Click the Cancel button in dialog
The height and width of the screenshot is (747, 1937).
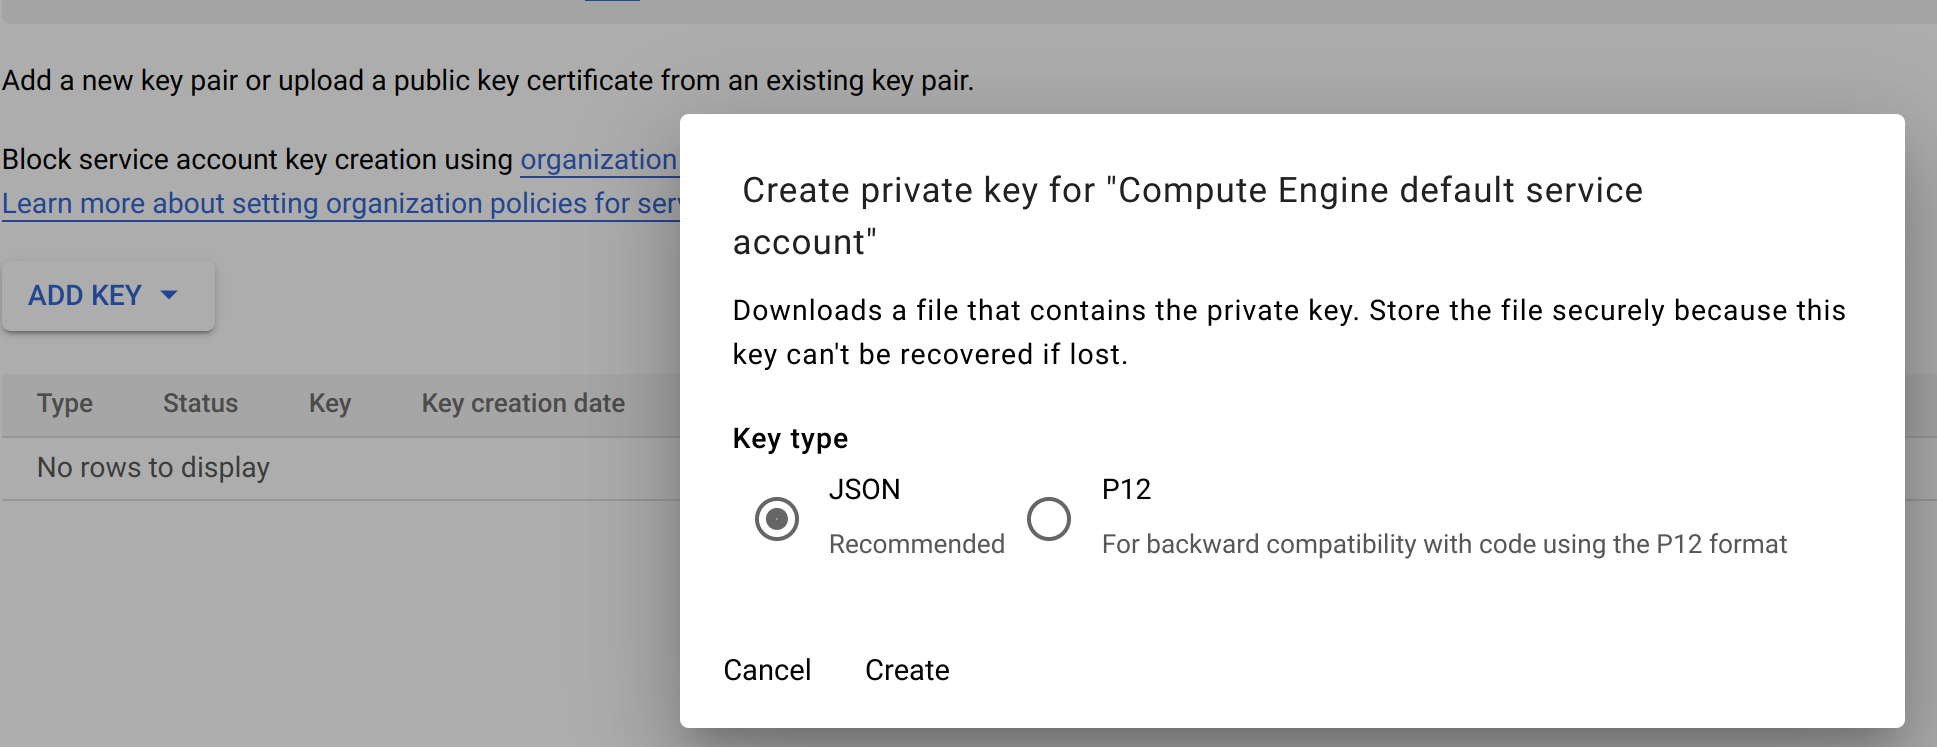tap(767, 670)
